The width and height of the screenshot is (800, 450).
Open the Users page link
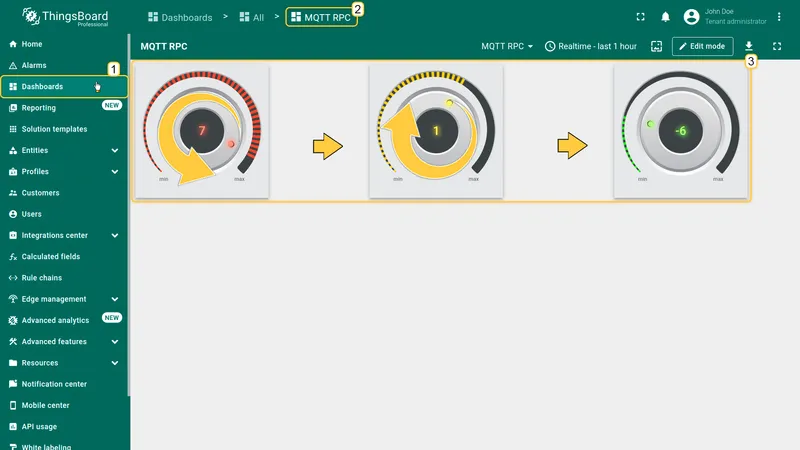tap(64, 214)
